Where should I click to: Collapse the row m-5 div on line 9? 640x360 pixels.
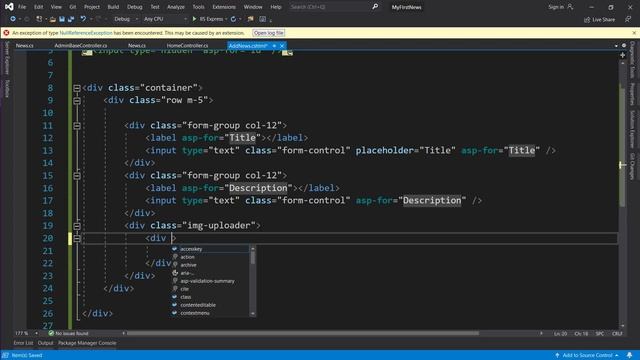point(77,100)
